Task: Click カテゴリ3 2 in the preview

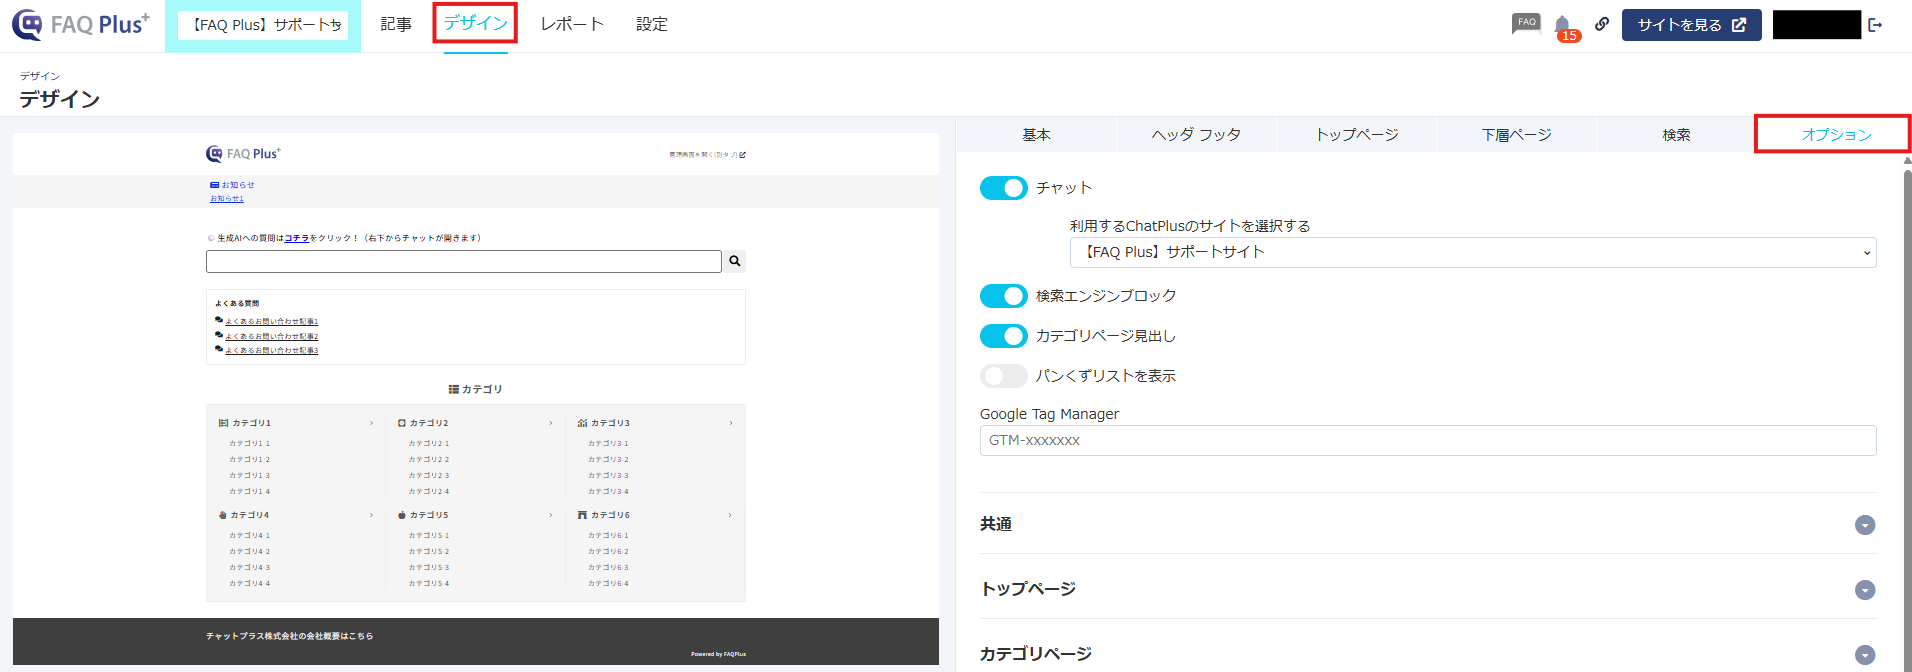Action: 608,459
